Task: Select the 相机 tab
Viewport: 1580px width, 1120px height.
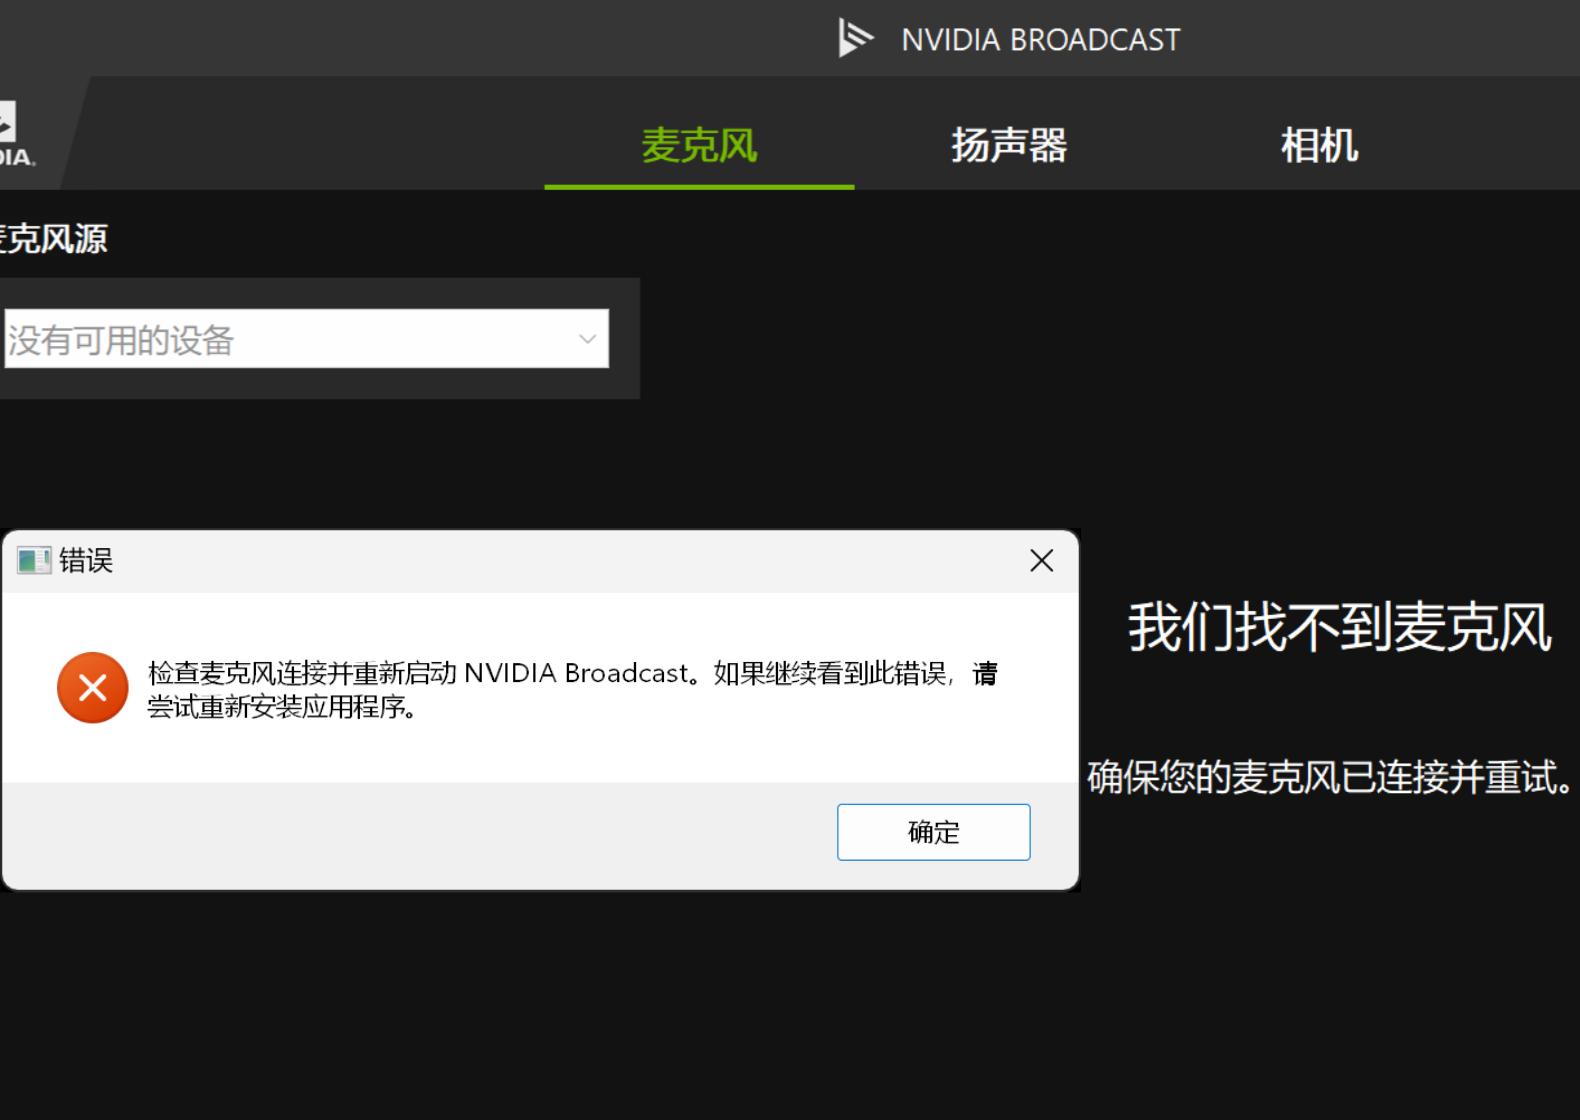Action: click(x=1319, y=145)
